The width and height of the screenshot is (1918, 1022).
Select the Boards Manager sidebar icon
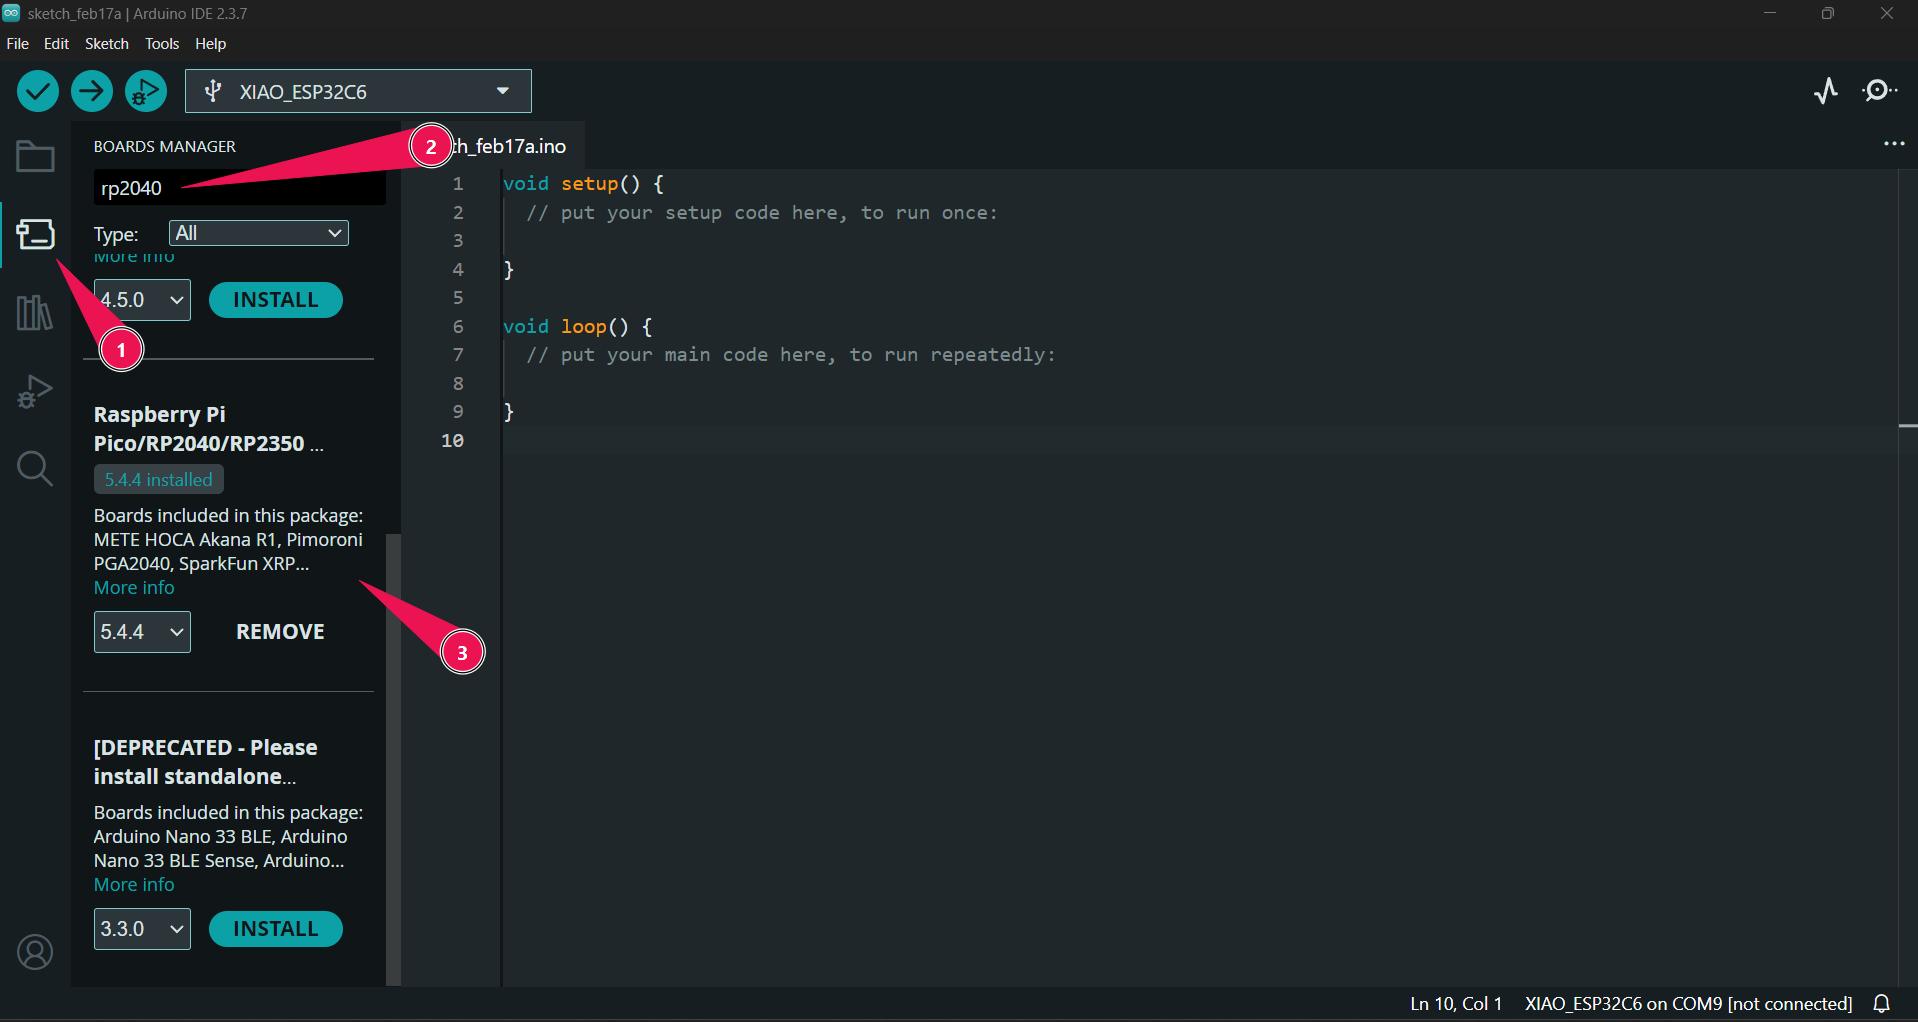click(35, 235)
